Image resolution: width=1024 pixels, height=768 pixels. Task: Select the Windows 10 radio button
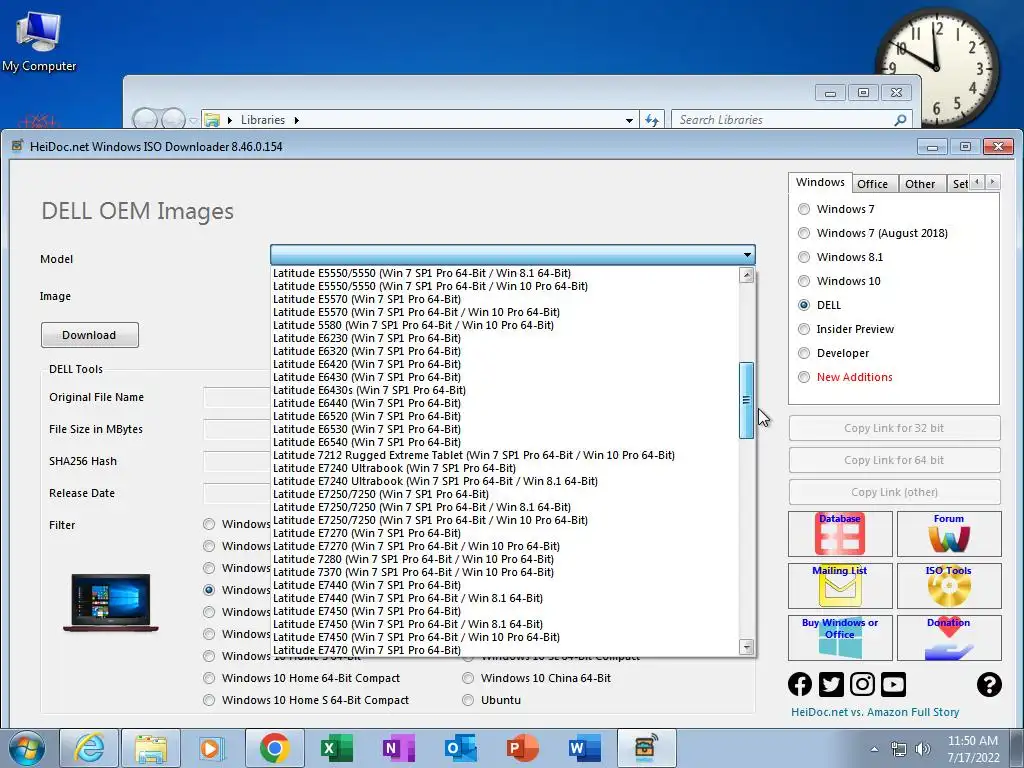pyautogui.click(x=804, y=281)
